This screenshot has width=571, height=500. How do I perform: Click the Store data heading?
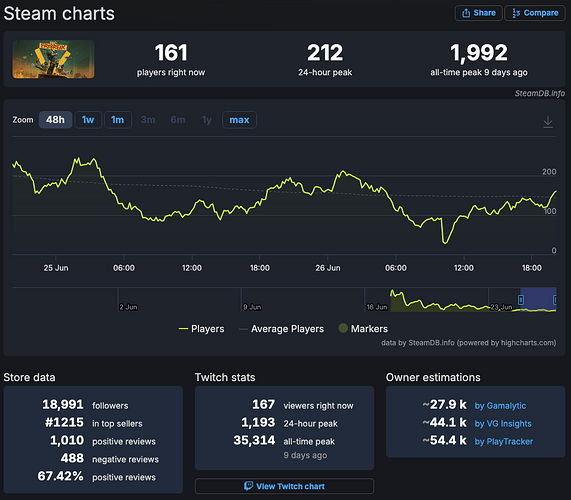tap(29, 377)
